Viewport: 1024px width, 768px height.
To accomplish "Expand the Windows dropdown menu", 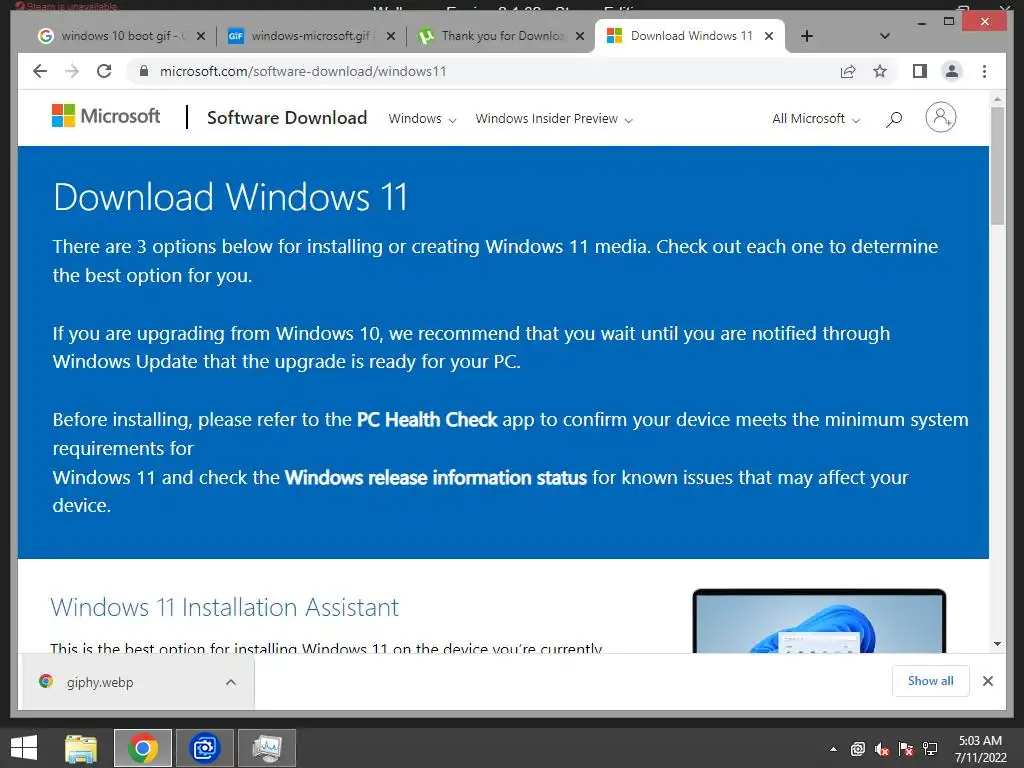I will tap(422, 119).
